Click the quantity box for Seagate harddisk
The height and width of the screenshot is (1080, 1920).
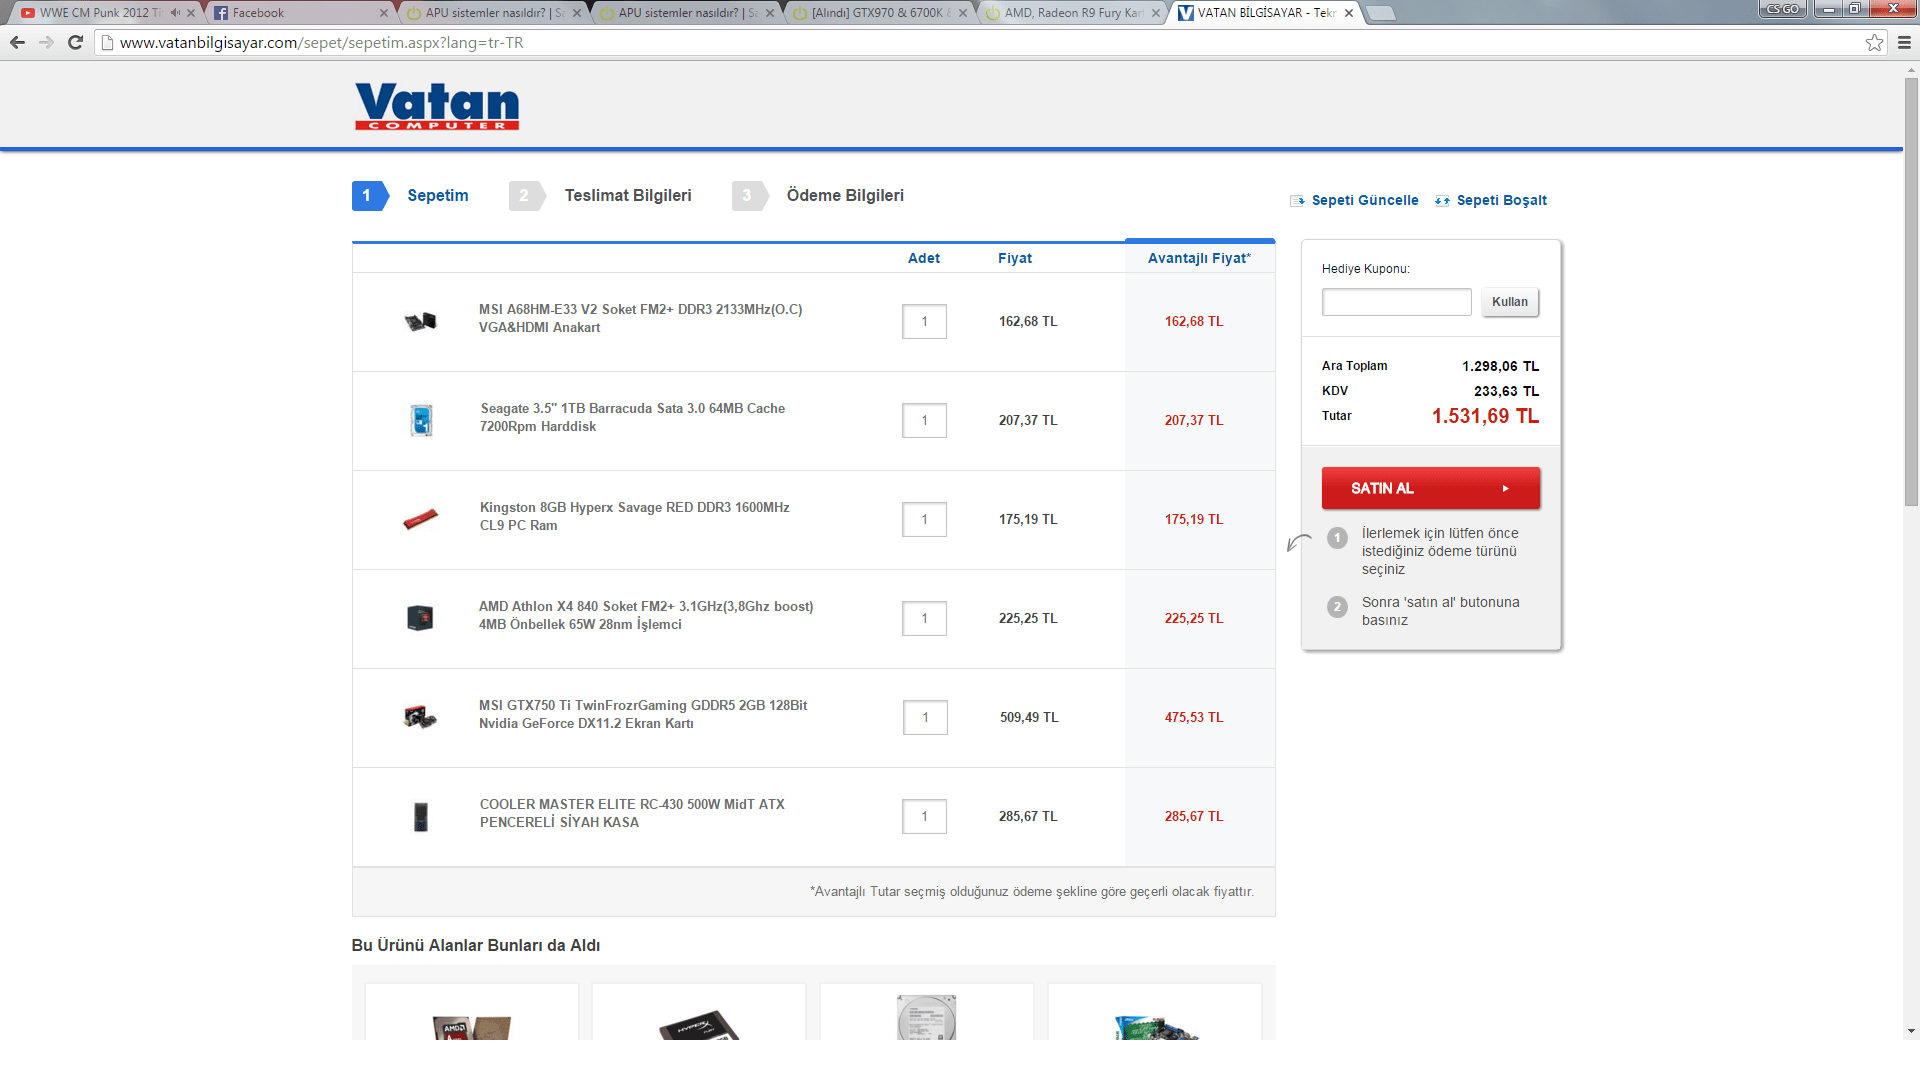[x=924, y=420]
